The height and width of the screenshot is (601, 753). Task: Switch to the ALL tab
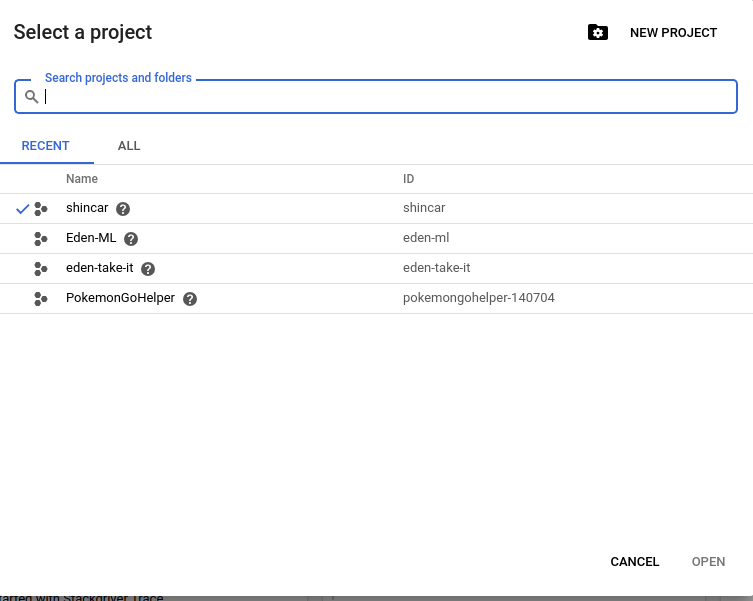(x=129, y=146)
